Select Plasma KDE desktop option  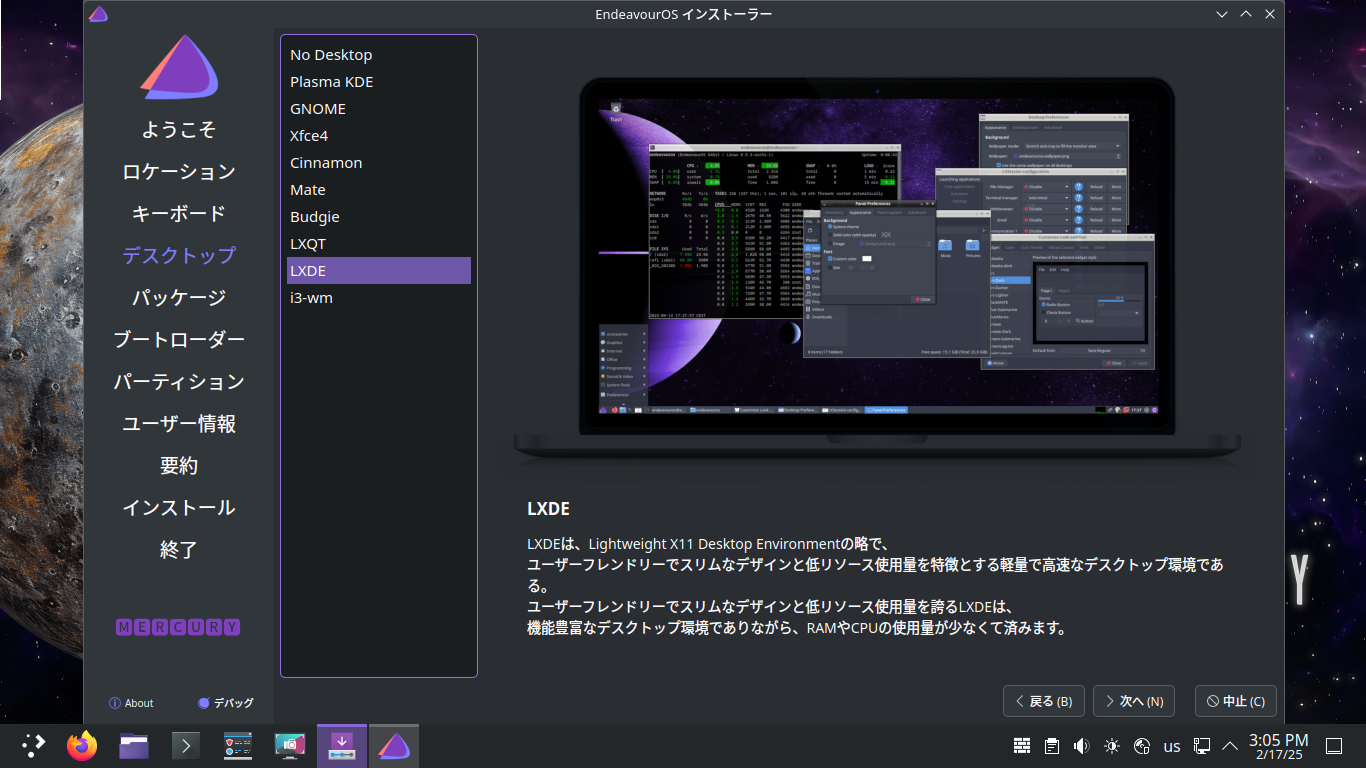pos(332,82)
